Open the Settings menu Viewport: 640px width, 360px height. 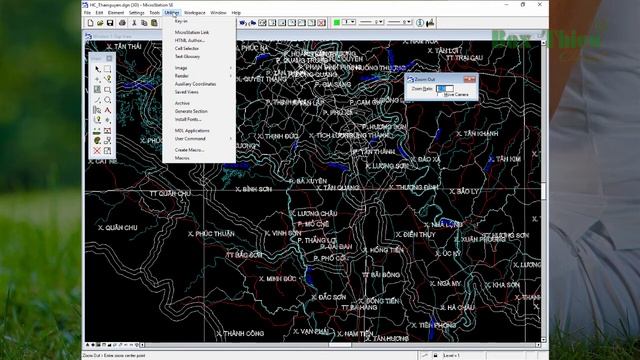point(136,13)
